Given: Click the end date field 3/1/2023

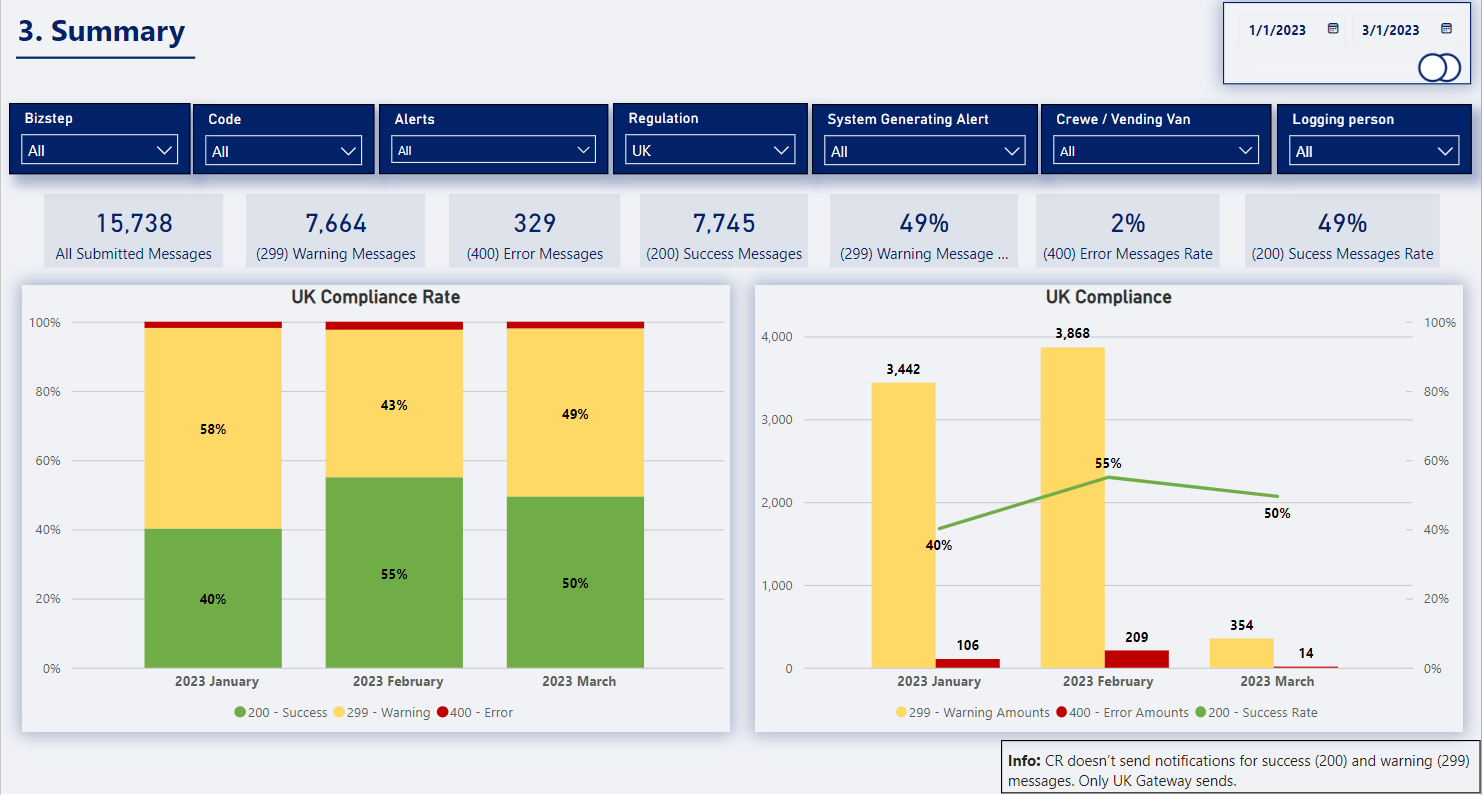Looking at the screenshot, I should click(1390, 30).
